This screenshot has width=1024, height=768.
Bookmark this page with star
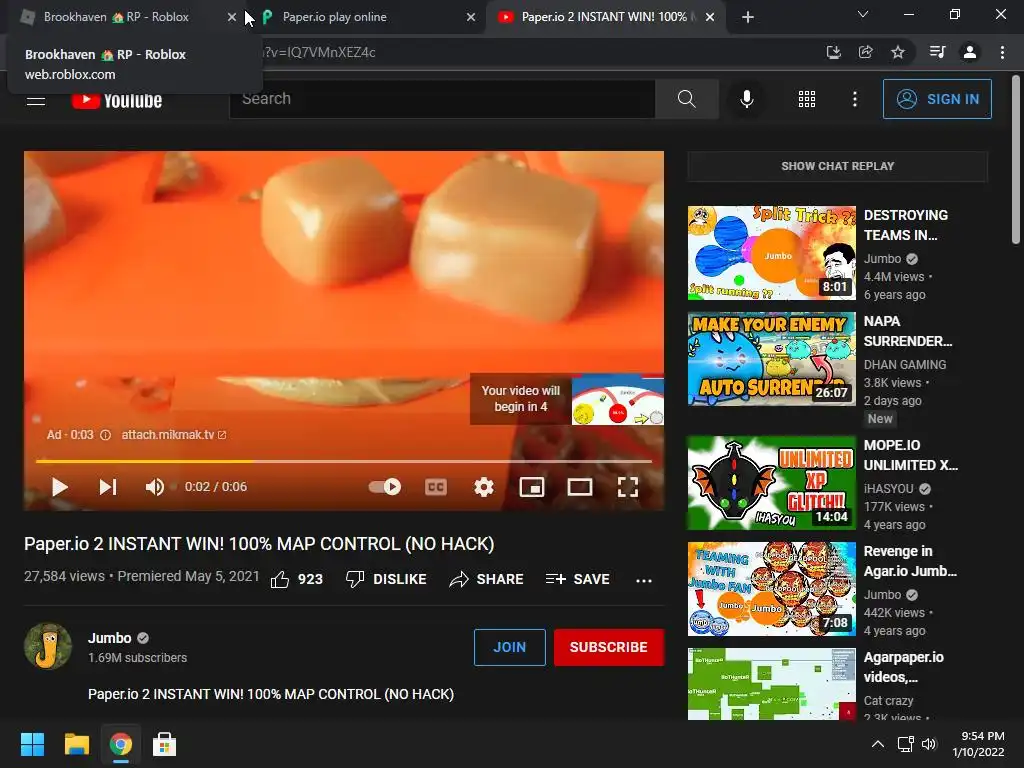898,52
